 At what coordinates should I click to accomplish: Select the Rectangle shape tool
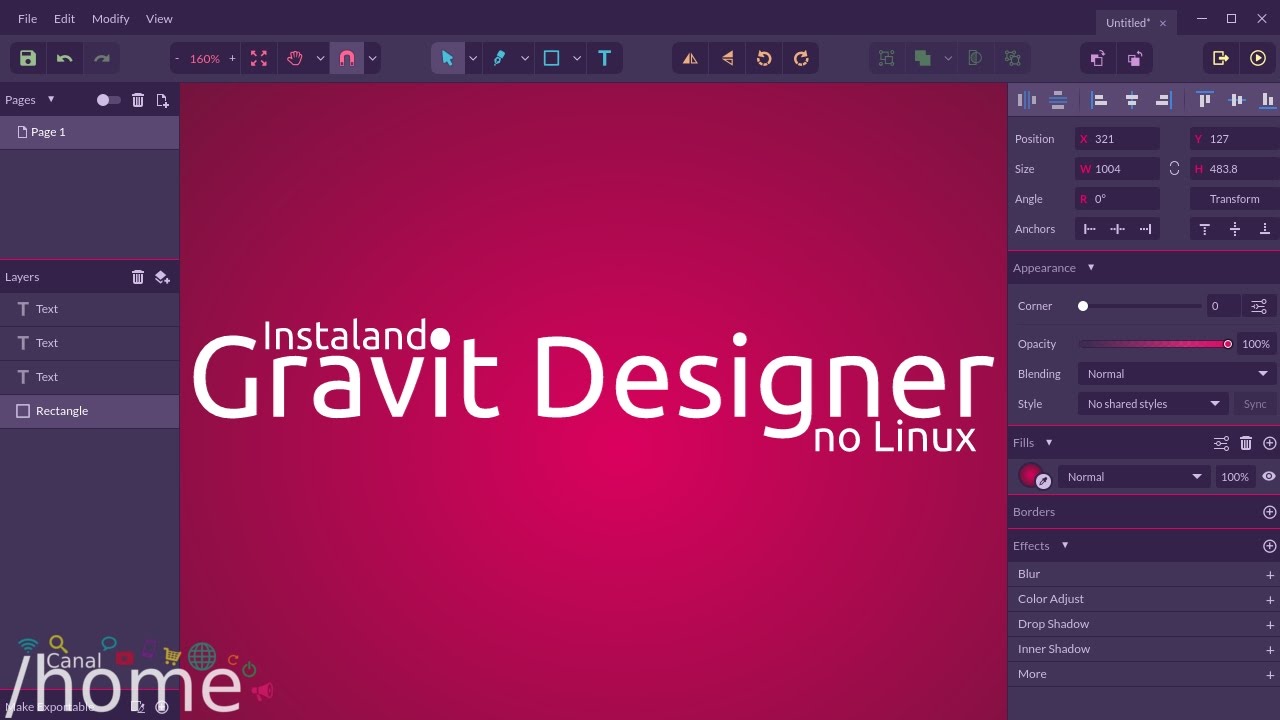pyautogui.click(x=551, y=58)
